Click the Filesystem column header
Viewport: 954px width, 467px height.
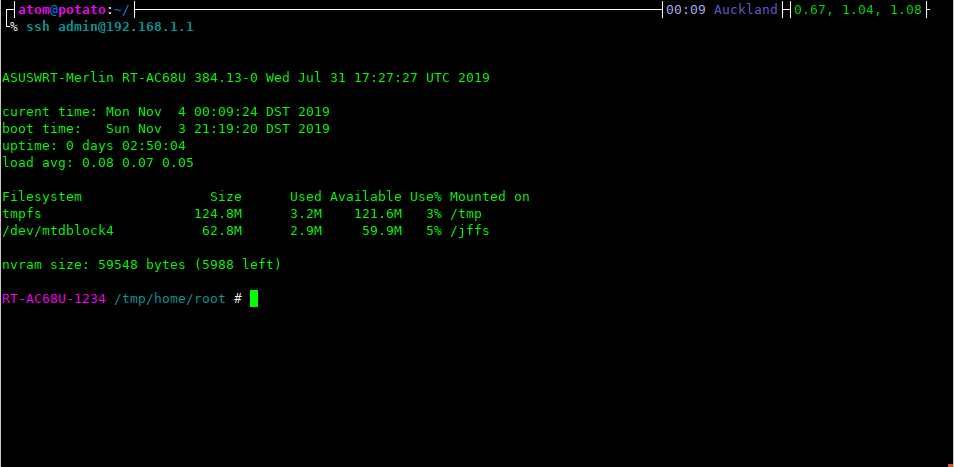[x=42, y=197]
